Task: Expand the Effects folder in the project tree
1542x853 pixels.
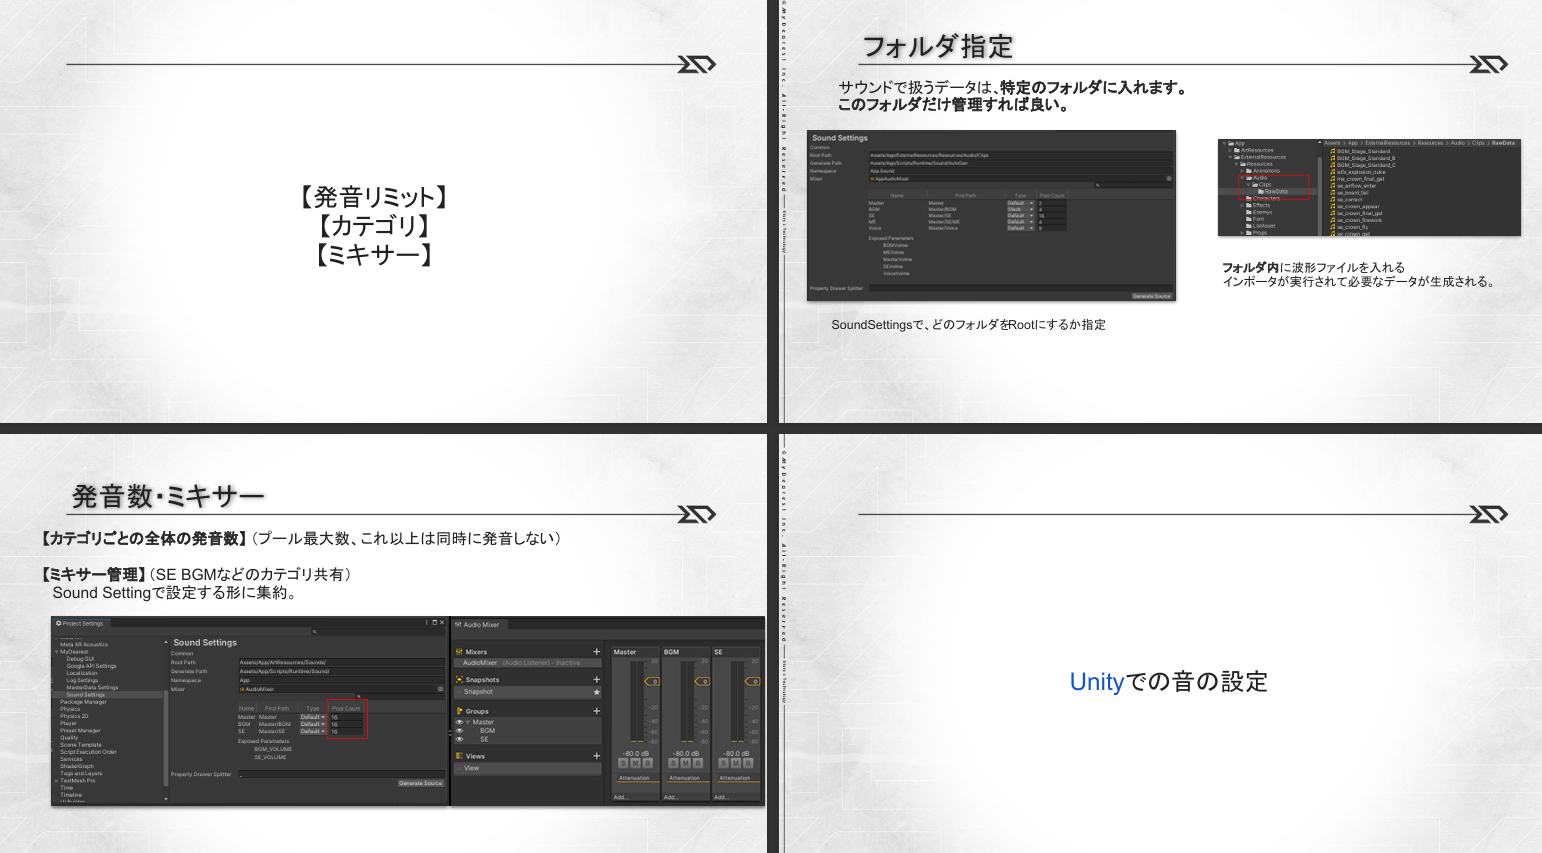Action: click(x=1241, y=206)
